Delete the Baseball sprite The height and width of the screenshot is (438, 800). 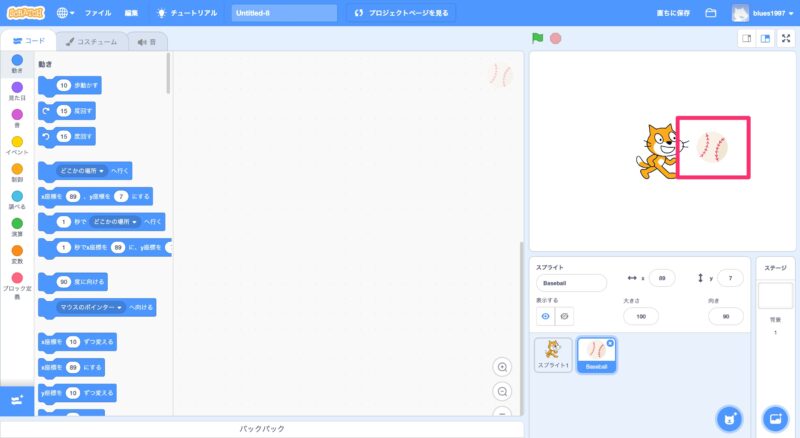coord(610,343)
